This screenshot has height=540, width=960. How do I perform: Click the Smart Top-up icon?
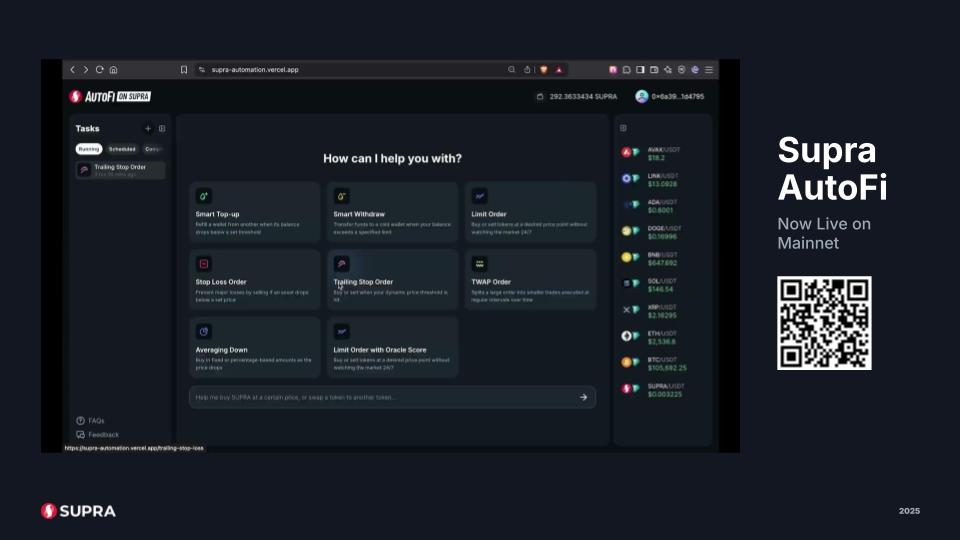(x=204, y=196)
